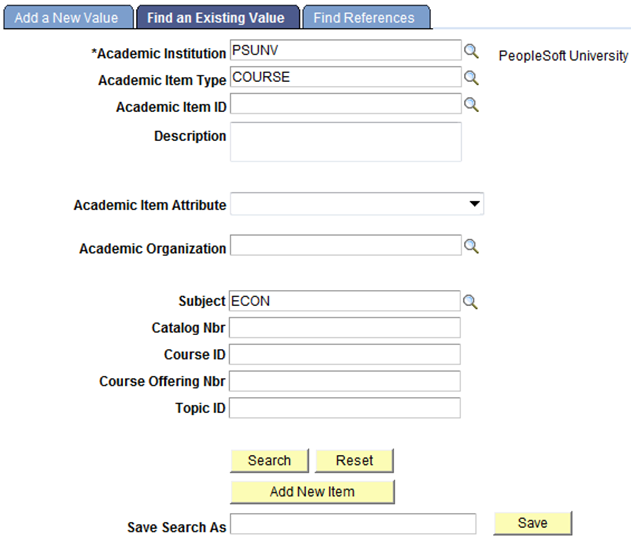The height and width of the screenshot is (543, 631).
Task: Expand the Academic Item Attribute dropdown
Action: 474,205
